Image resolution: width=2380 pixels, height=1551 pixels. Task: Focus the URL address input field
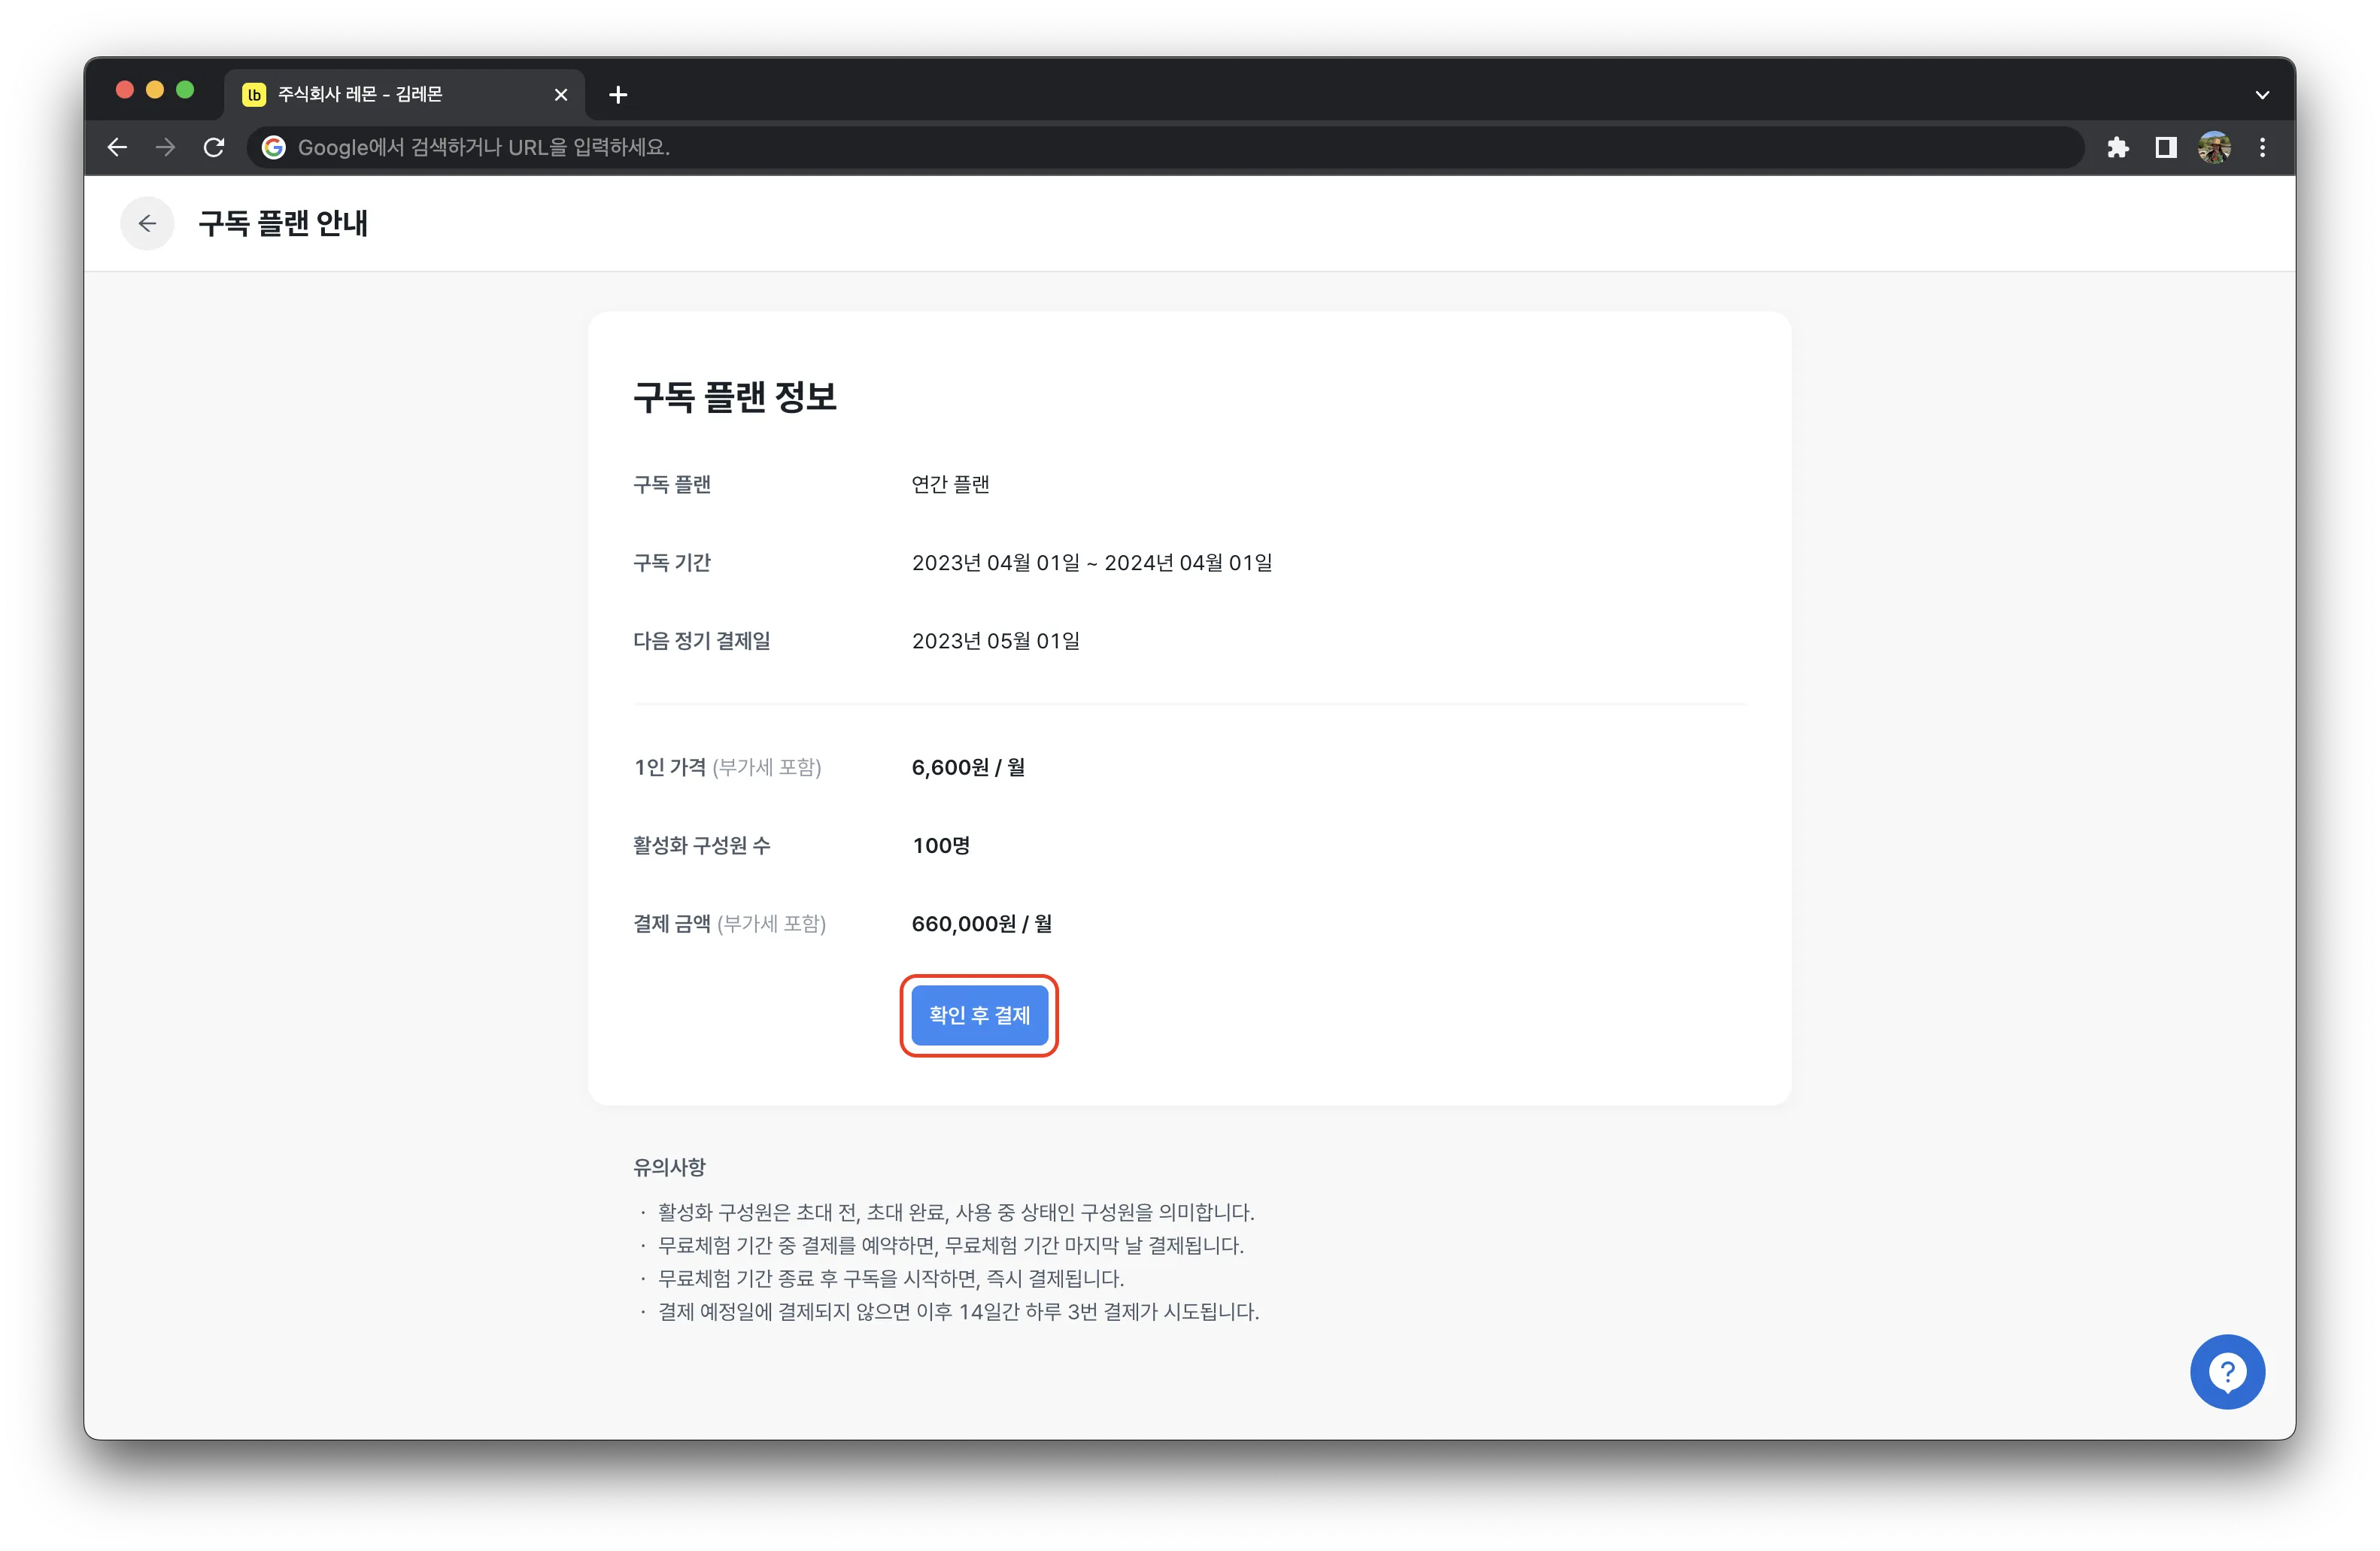[1165, 148]
